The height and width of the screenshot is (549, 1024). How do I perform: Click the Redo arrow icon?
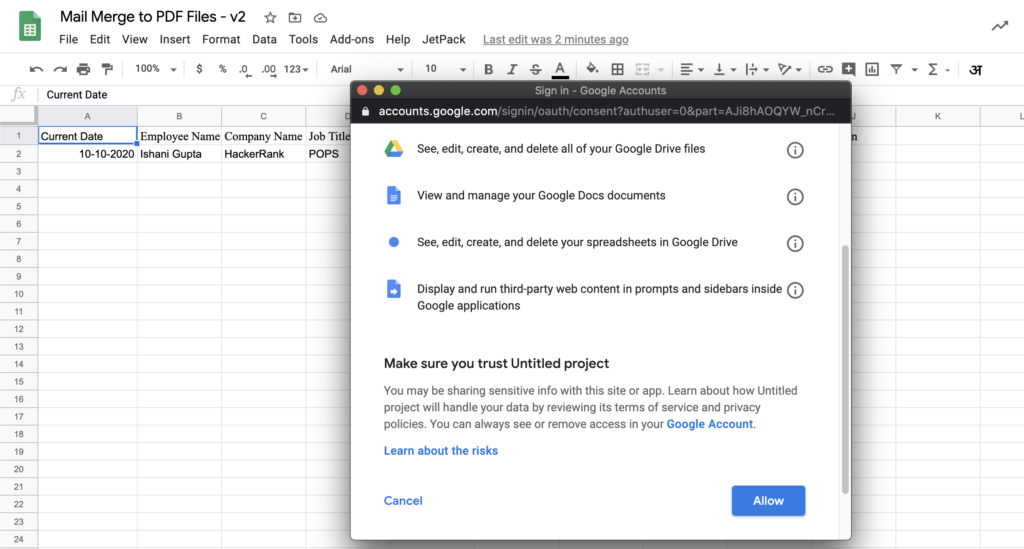60,69
